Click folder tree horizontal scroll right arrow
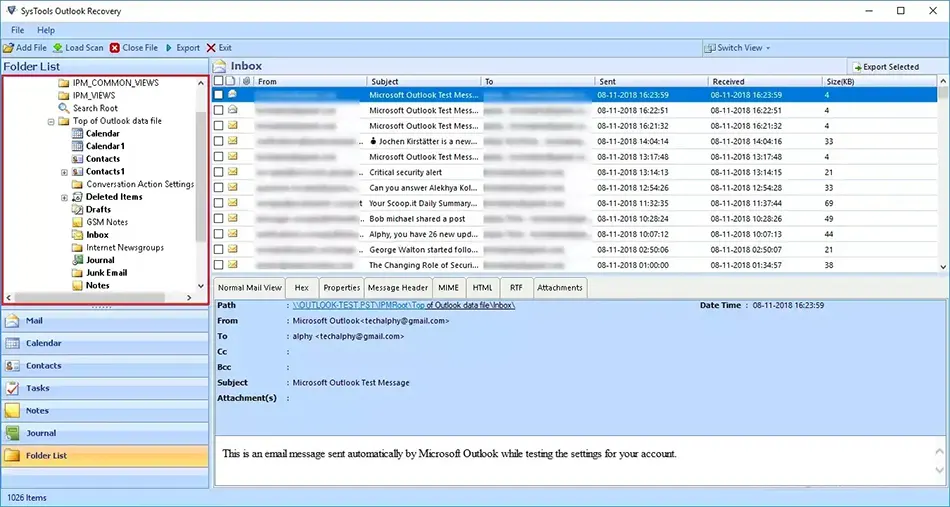This screenshot has height=507, width=950. click(189, 298)
